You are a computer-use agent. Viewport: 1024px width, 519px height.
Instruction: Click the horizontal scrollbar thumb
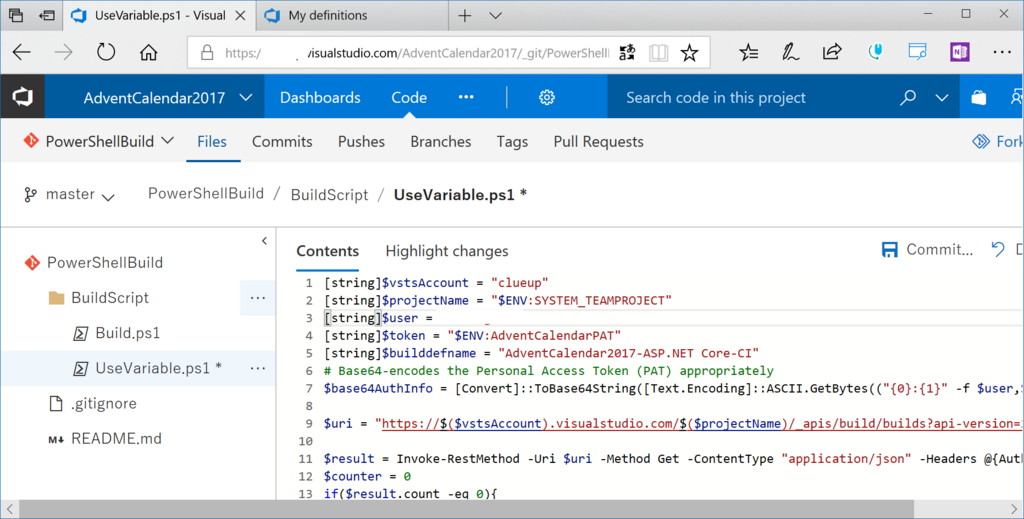coord(466,509)
